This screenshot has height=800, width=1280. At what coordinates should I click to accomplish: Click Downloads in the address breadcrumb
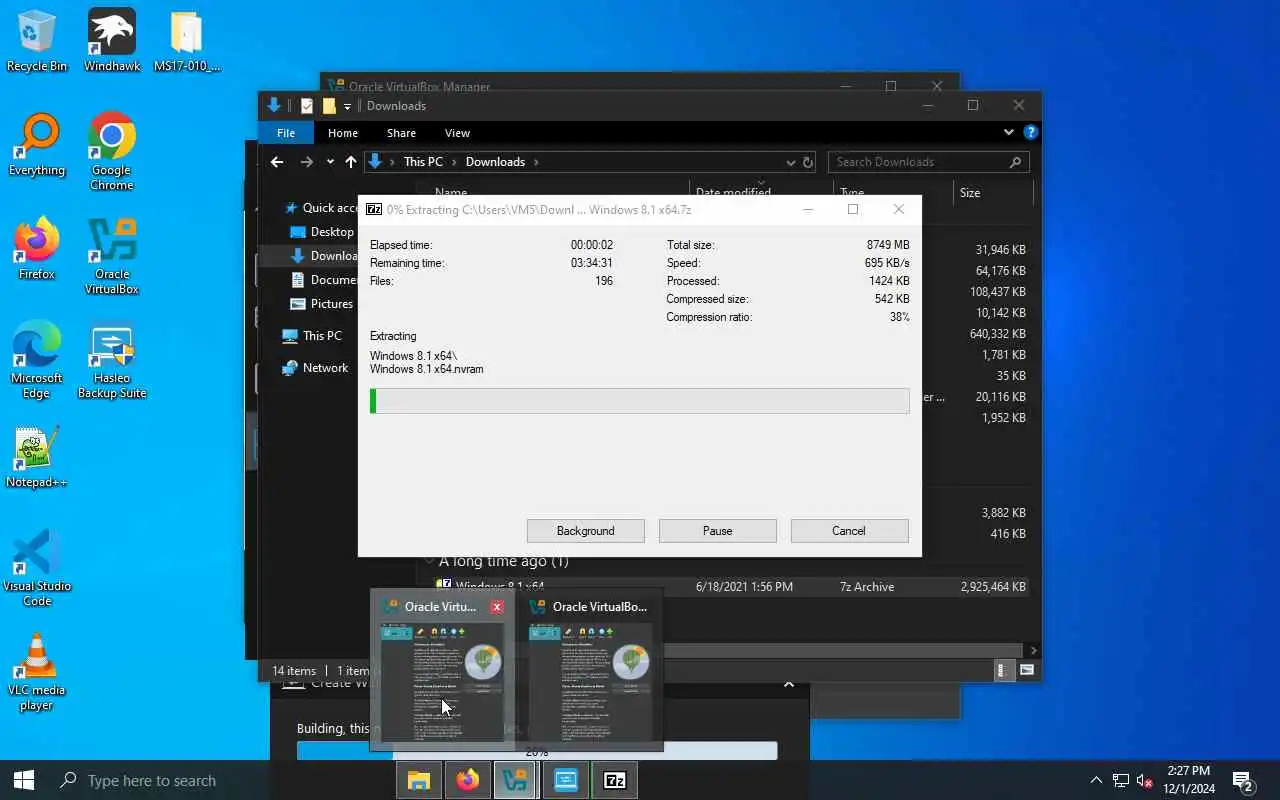tap(495, 162)
